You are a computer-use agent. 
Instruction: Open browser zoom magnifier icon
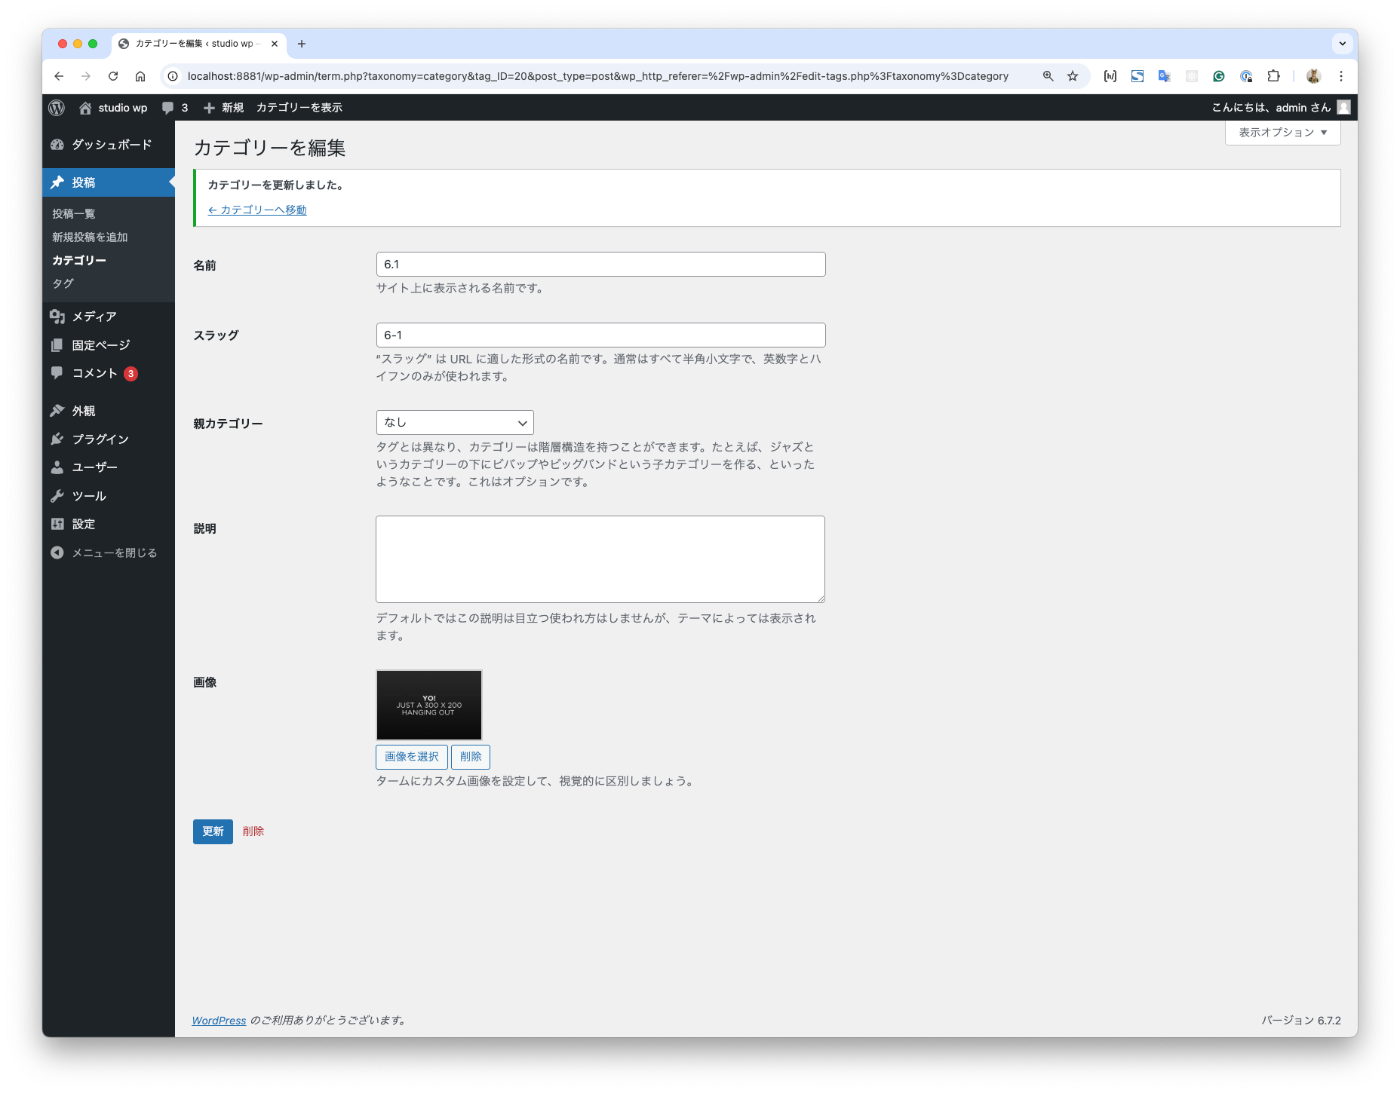pyautogui.click(x=1048, y=76)
